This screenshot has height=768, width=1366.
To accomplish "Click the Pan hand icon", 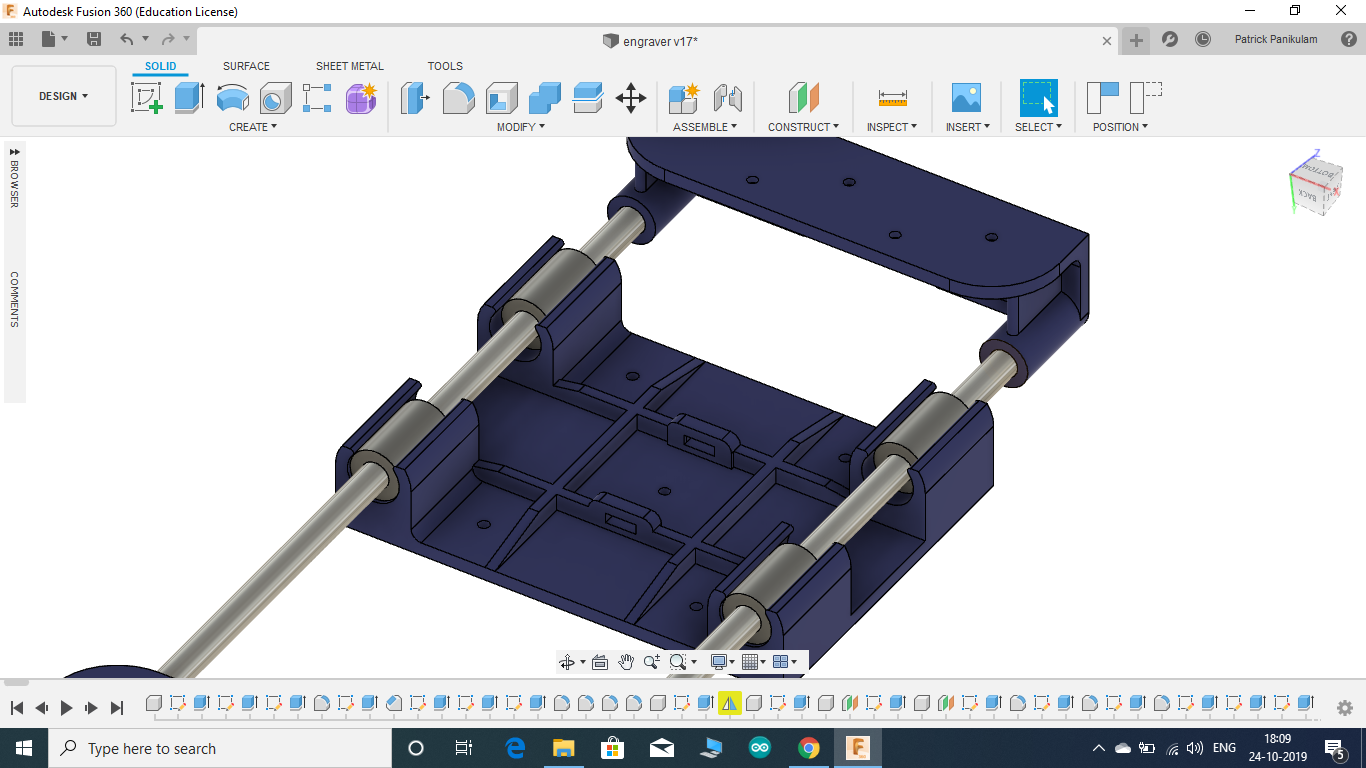I will coord(626,661).
